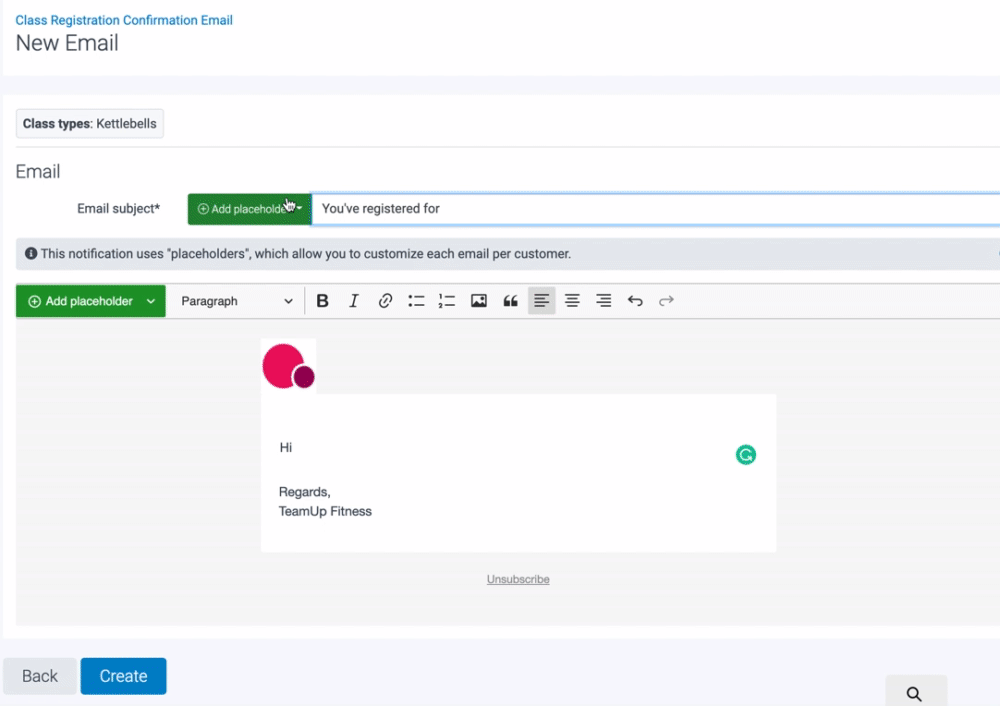Screen dimensions: 1000x706
Task: Open Add placeholder dropdown in editor toolbar
Action: pyautogui.click(x=91, y=301)
